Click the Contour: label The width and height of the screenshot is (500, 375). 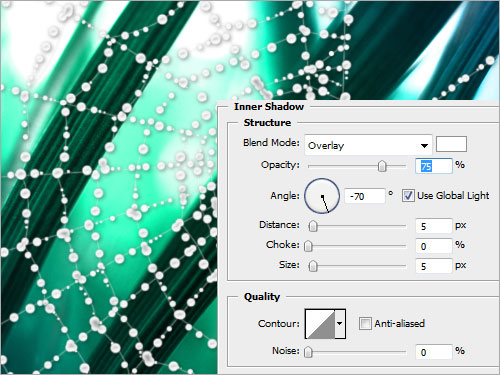(279, 324)
